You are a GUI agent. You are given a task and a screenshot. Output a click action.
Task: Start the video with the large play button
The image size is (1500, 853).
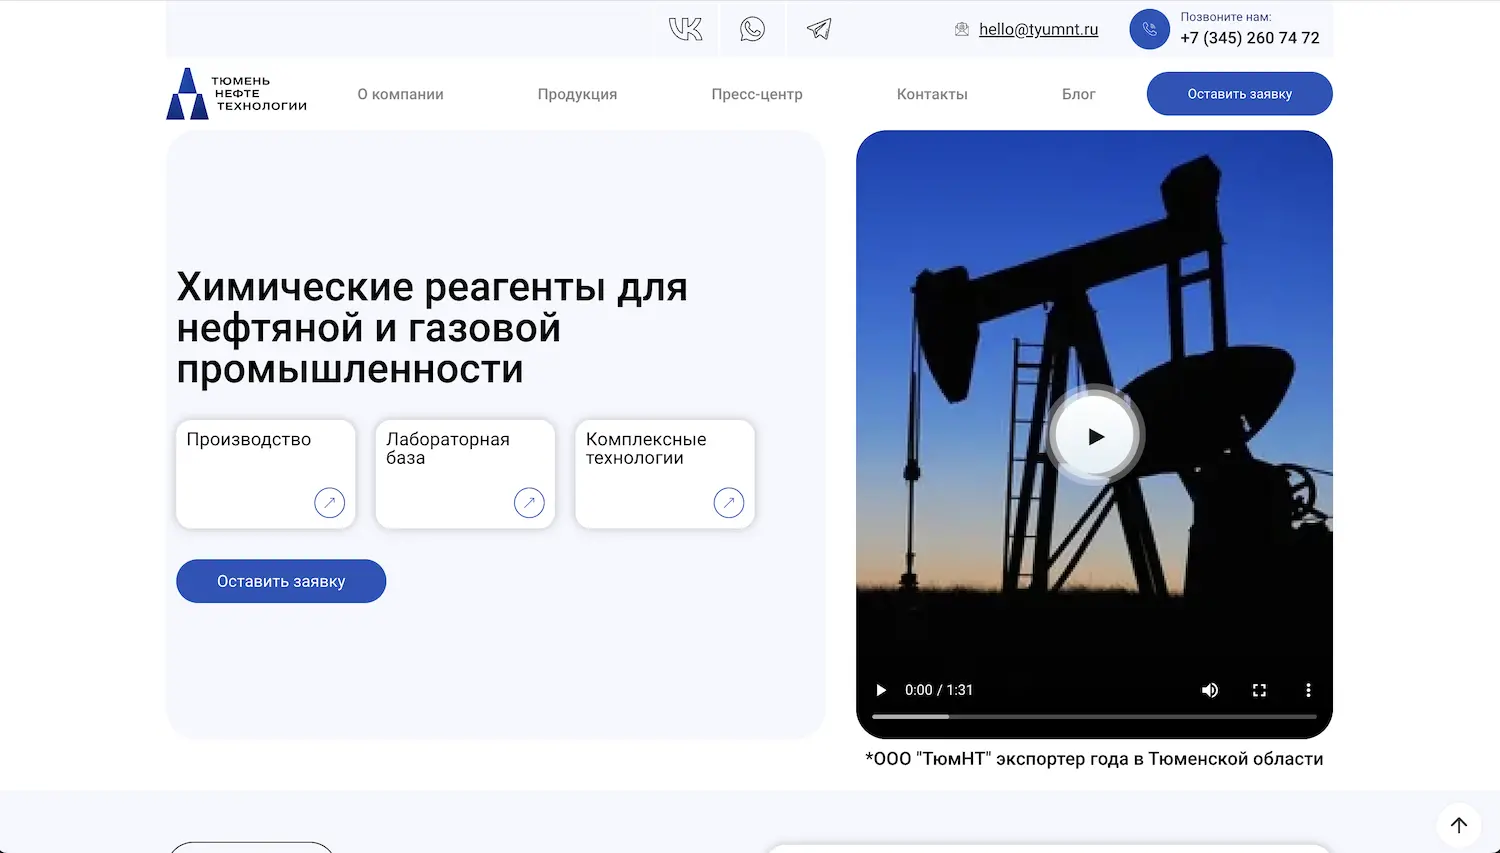coord(1095,436)
